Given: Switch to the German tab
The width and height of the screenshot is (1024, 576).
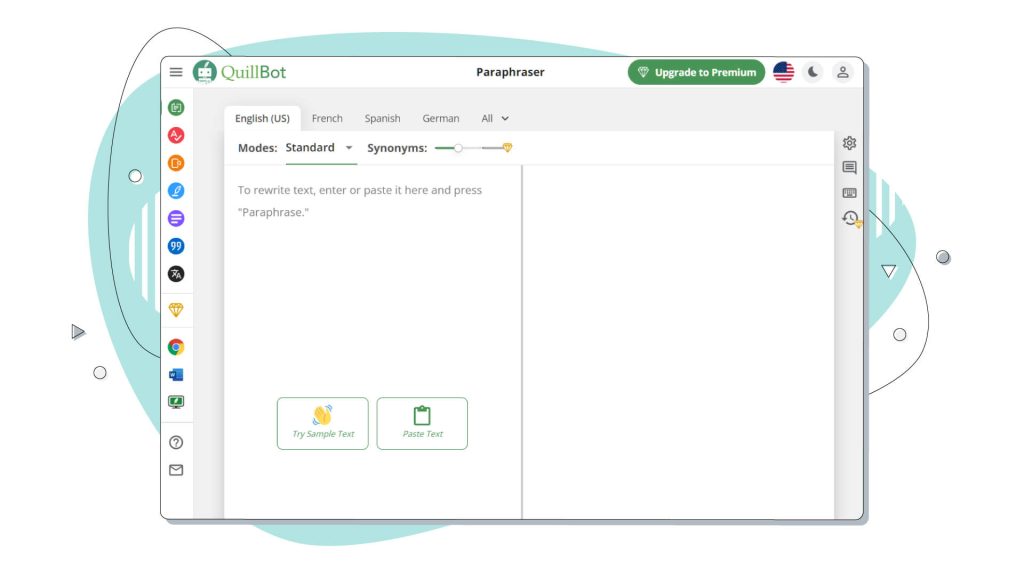Looking at the screenshot, I should click(x=440, y=118).
